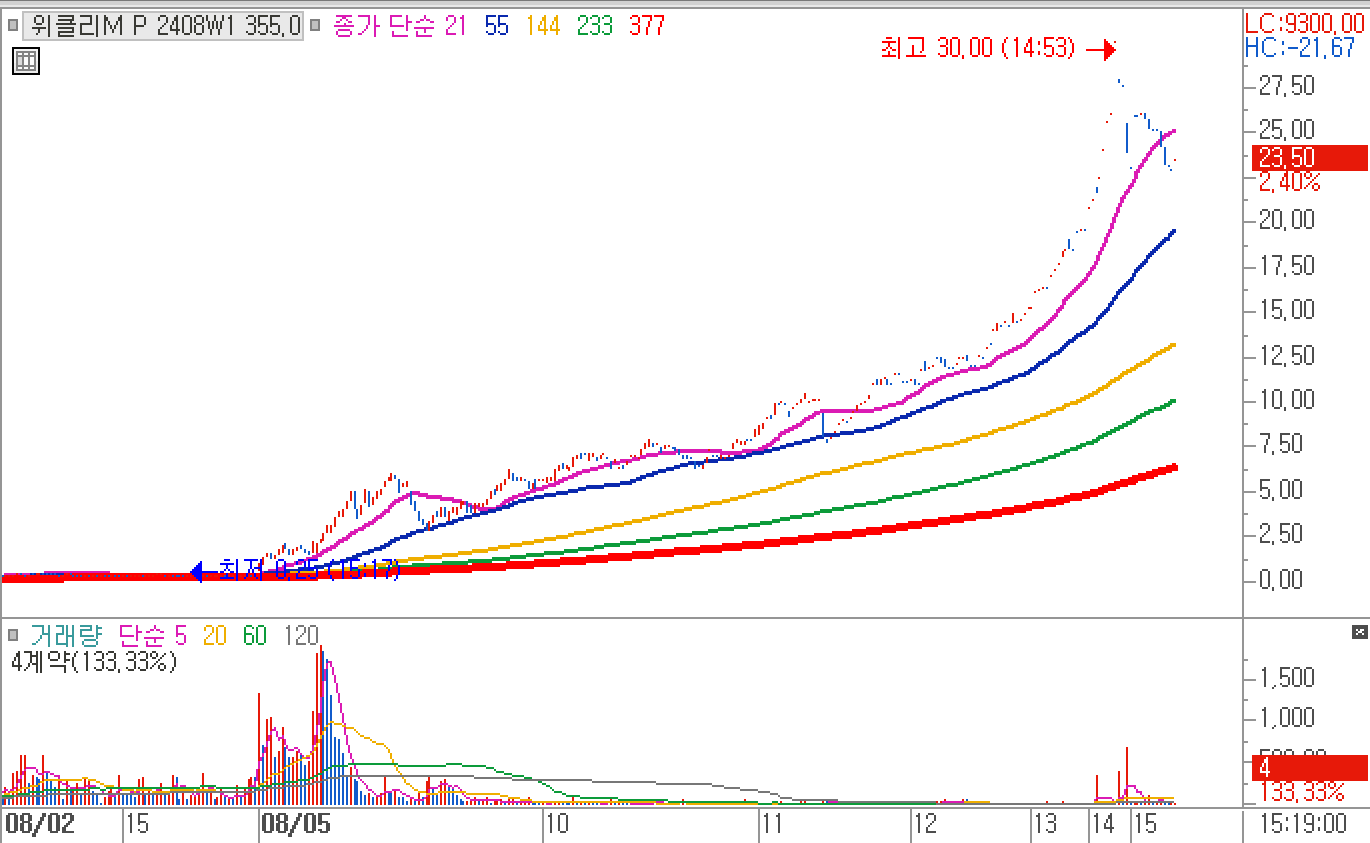Select the 종가 단순 indicator label
The image size is (1370, 843).
coord(385,26)
